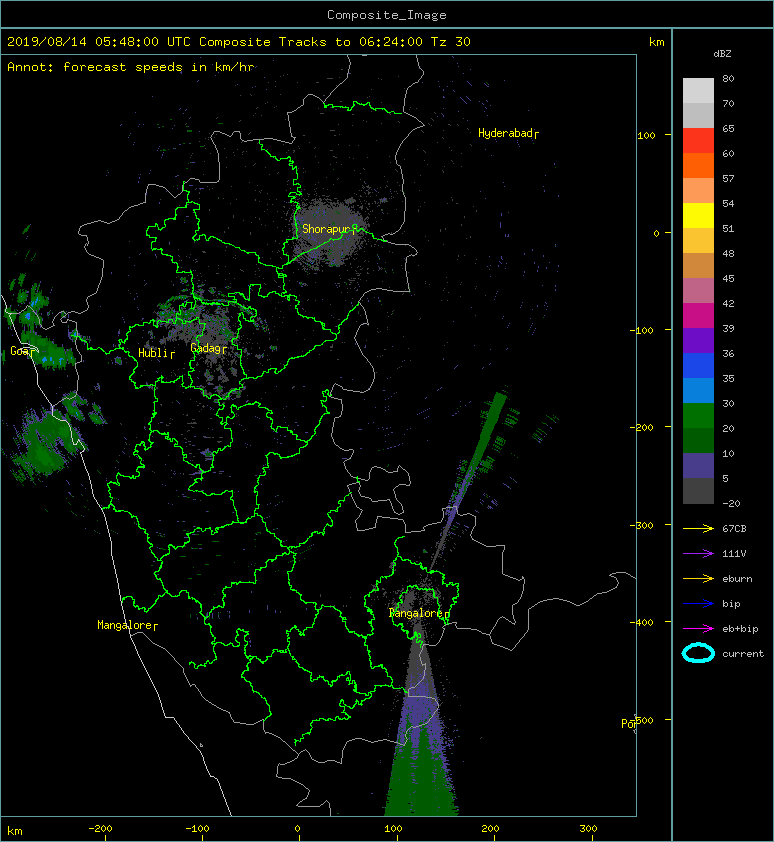Click the '-400' tick label on vertical axis
Viewport: 774px width, 842px height.
tap(642, 622)
